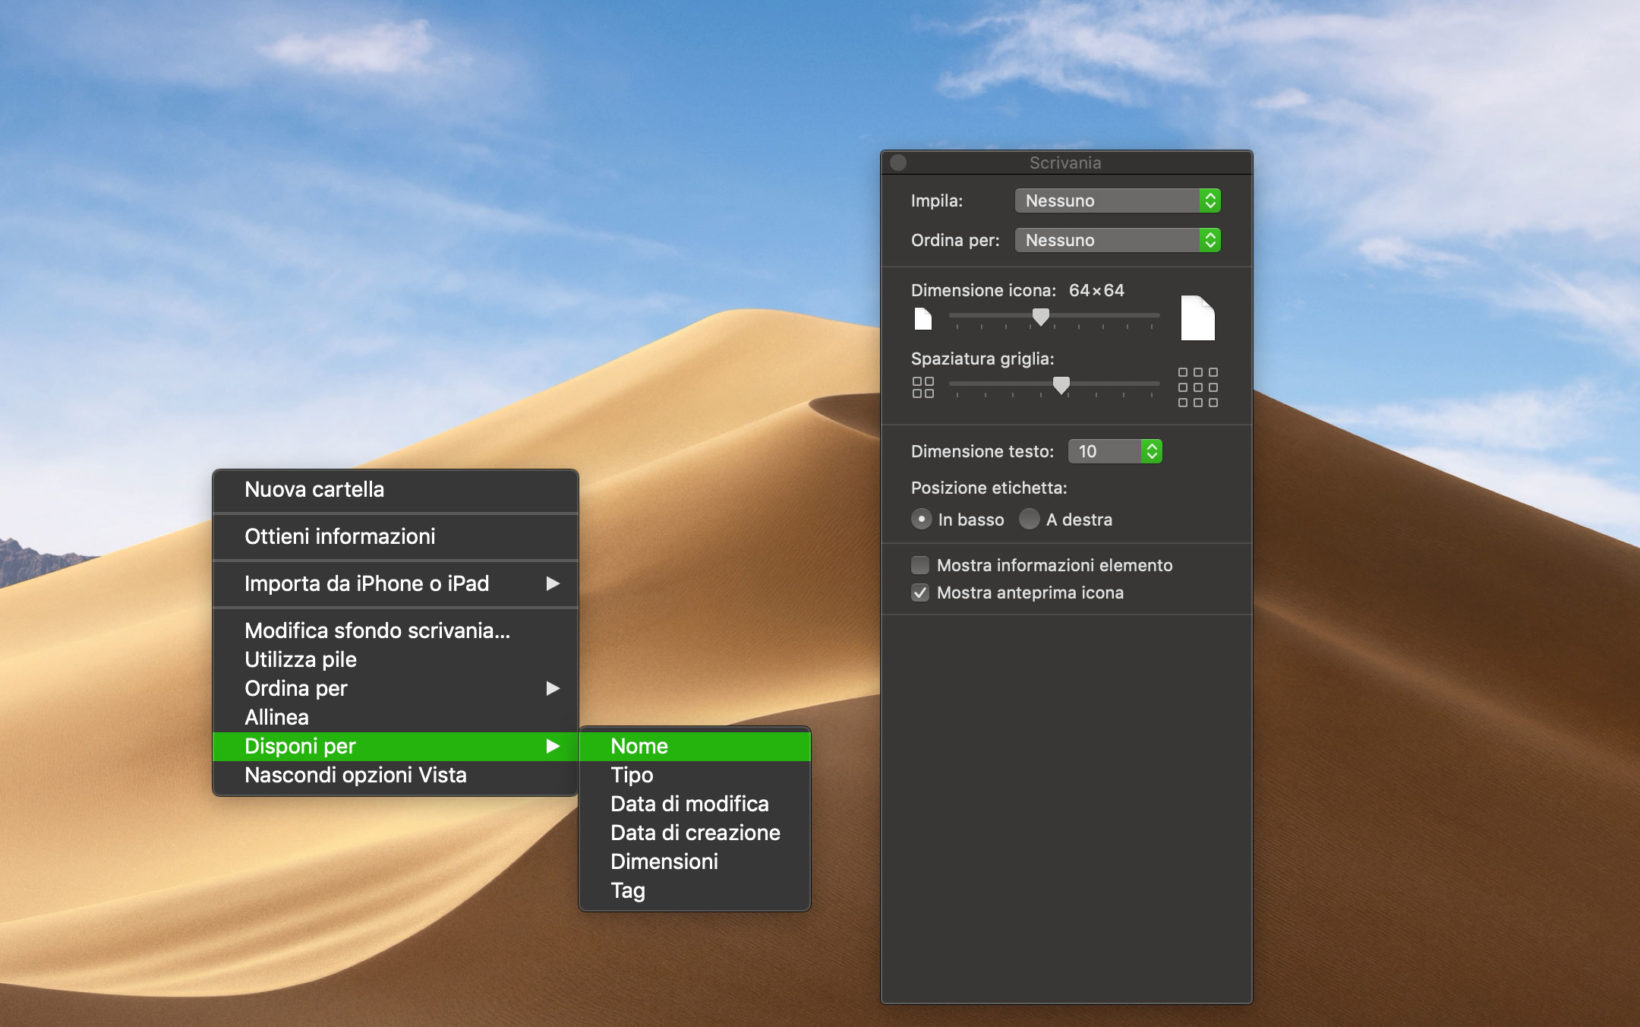Open 'Modifica sfondo scrivania...' menu item
This screenshot has width=1640, height=1027.
396,631
